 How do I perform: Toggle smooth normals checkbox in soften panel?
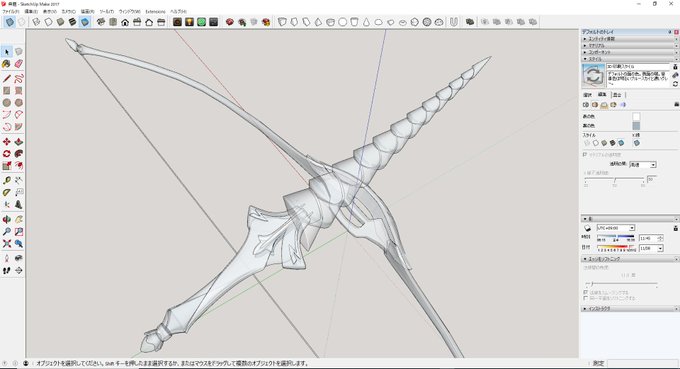click(585, 292)
